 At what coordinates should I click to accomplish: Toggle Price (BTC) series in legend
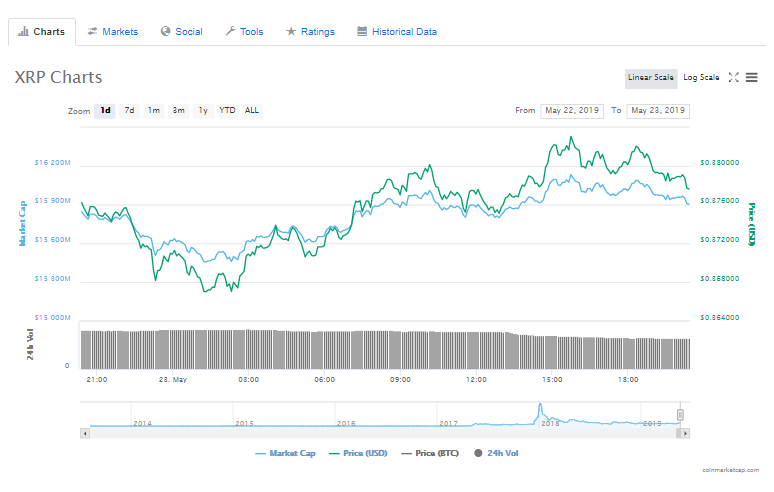point(430,454)
